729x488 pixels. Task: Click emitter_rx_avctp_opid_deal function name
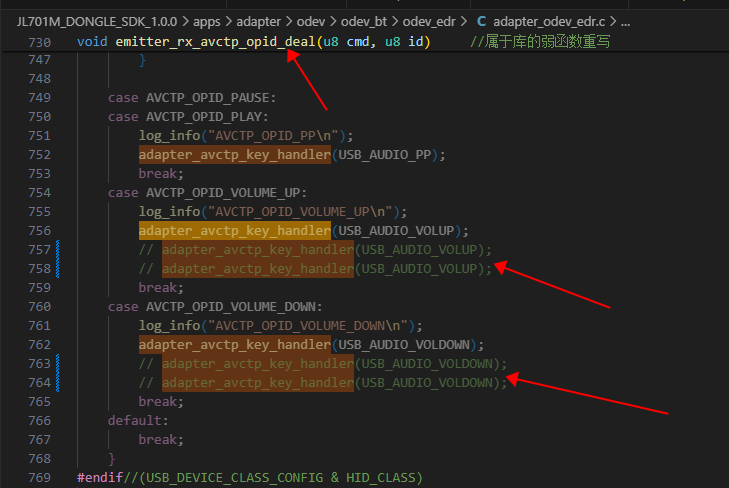point(215,42)
